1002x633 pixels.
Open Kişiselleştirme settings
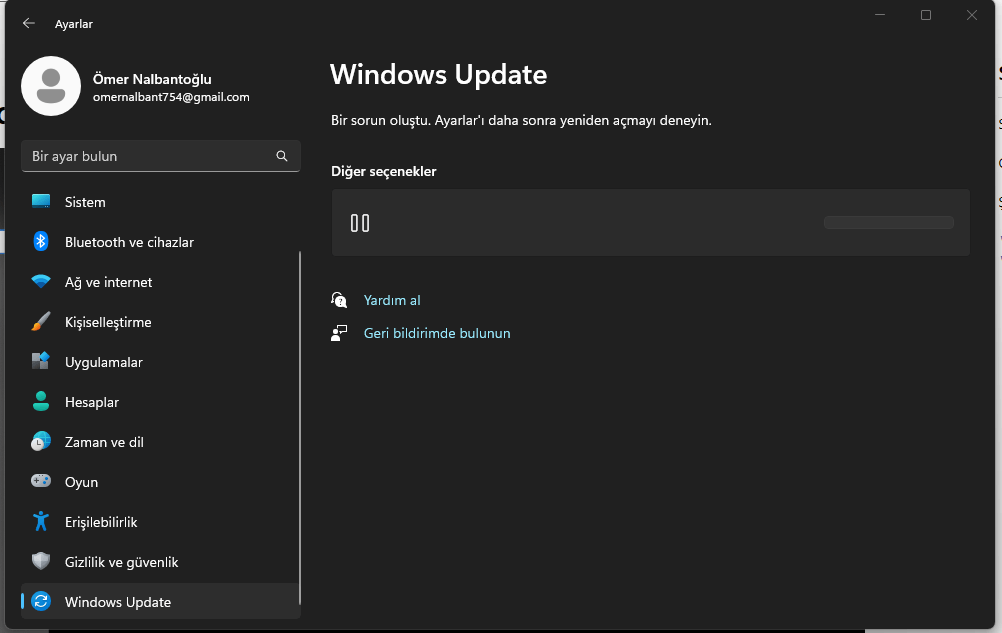tap(161, 322)
